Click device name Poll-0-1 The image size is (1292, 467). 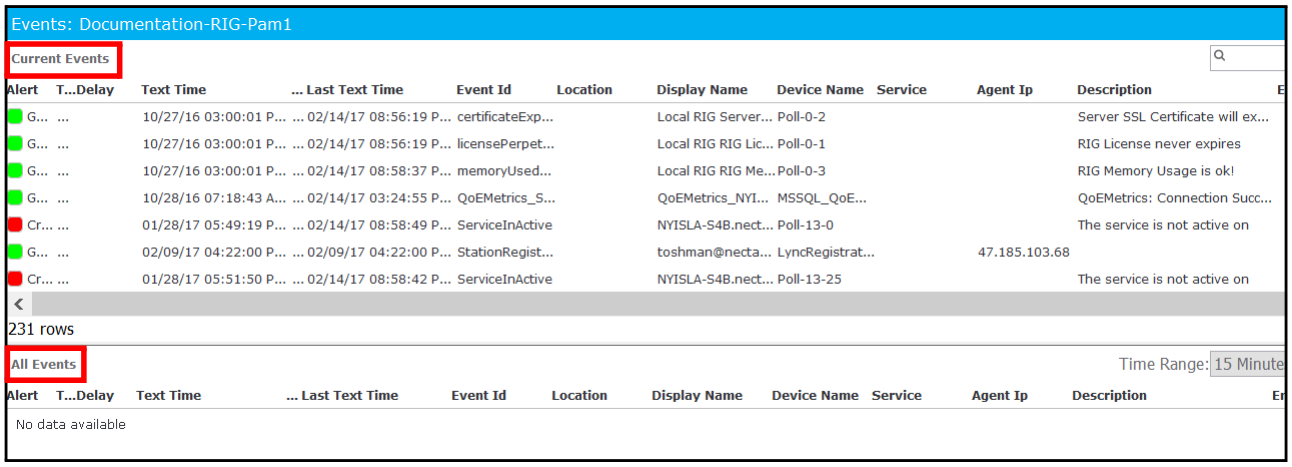(x=801, y=144)
